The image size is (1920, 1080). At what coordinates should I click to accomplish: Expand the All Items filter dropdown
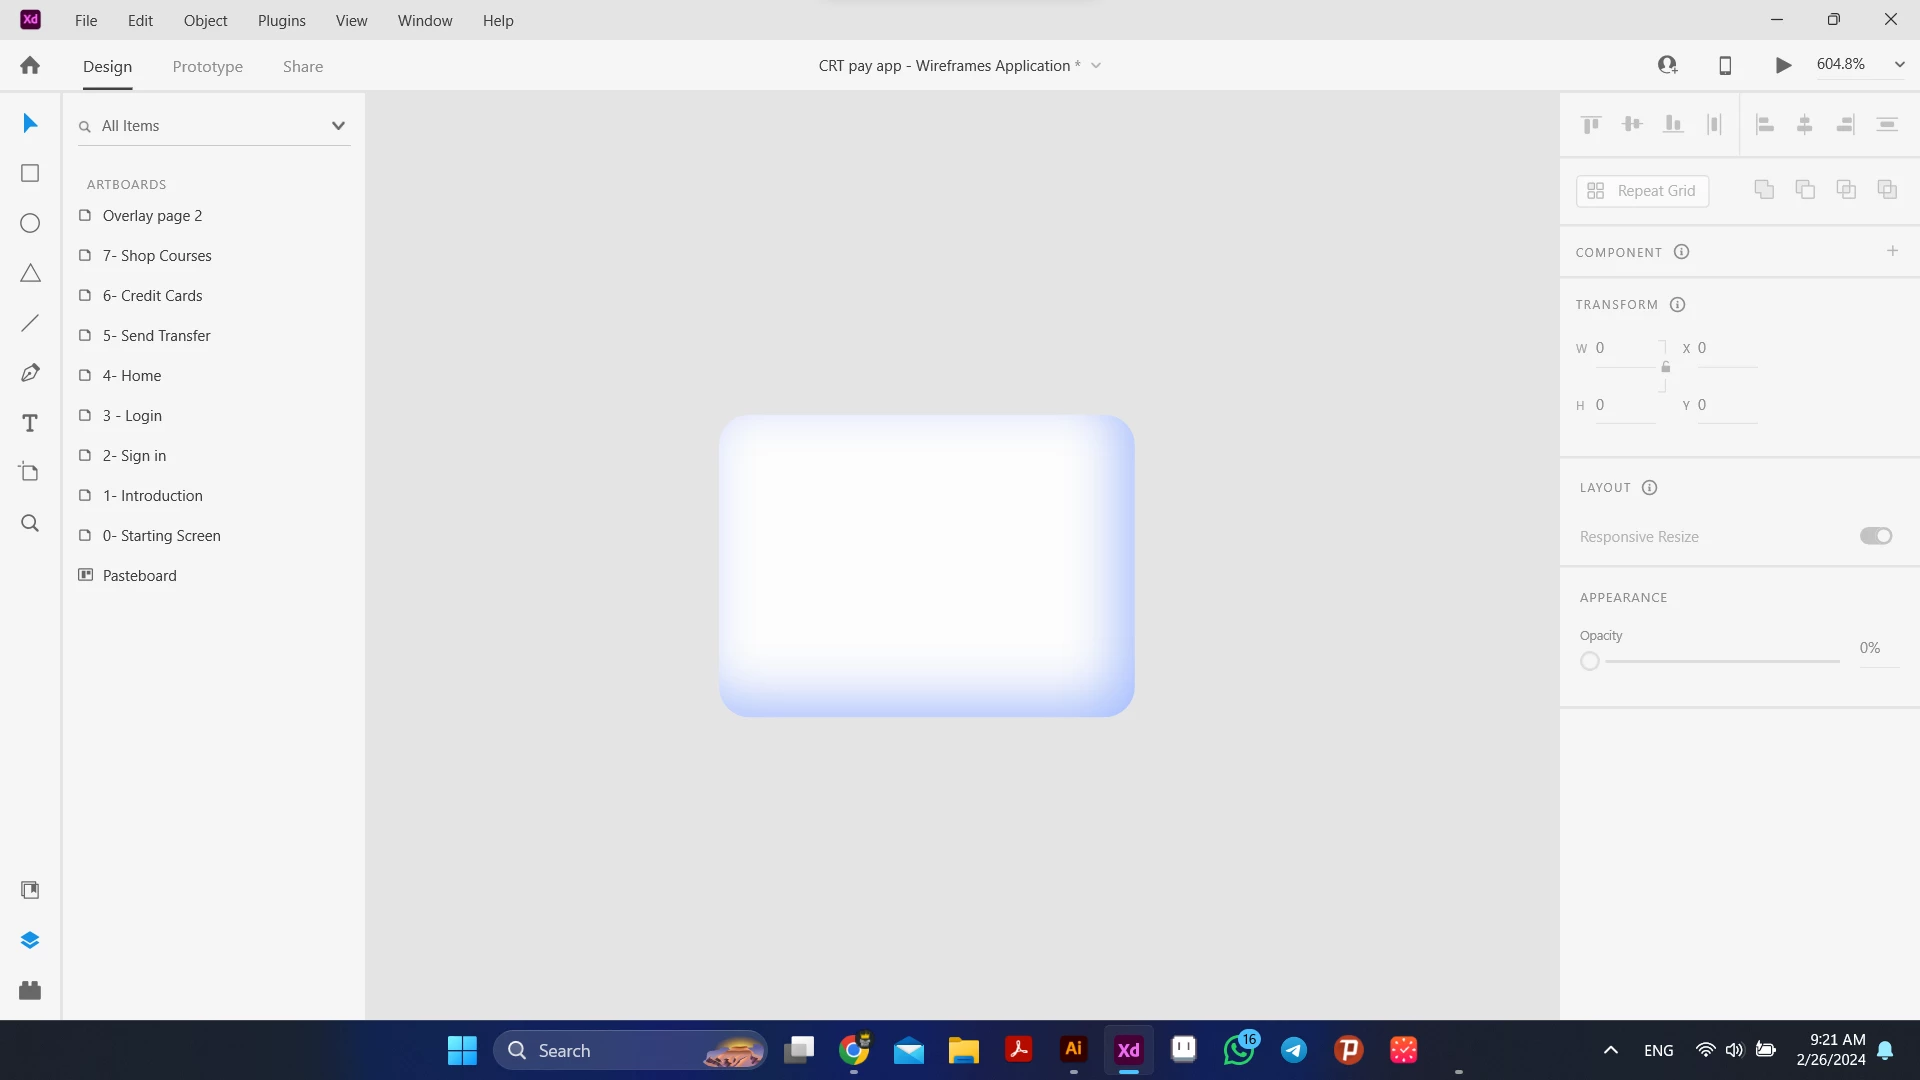point(338,126)
